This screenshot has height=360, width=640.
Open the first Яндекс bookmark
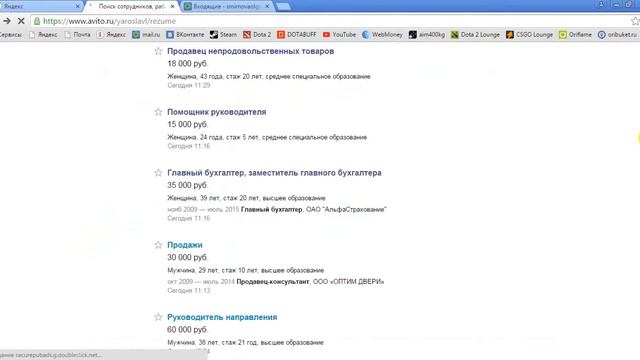coord(43,35)
